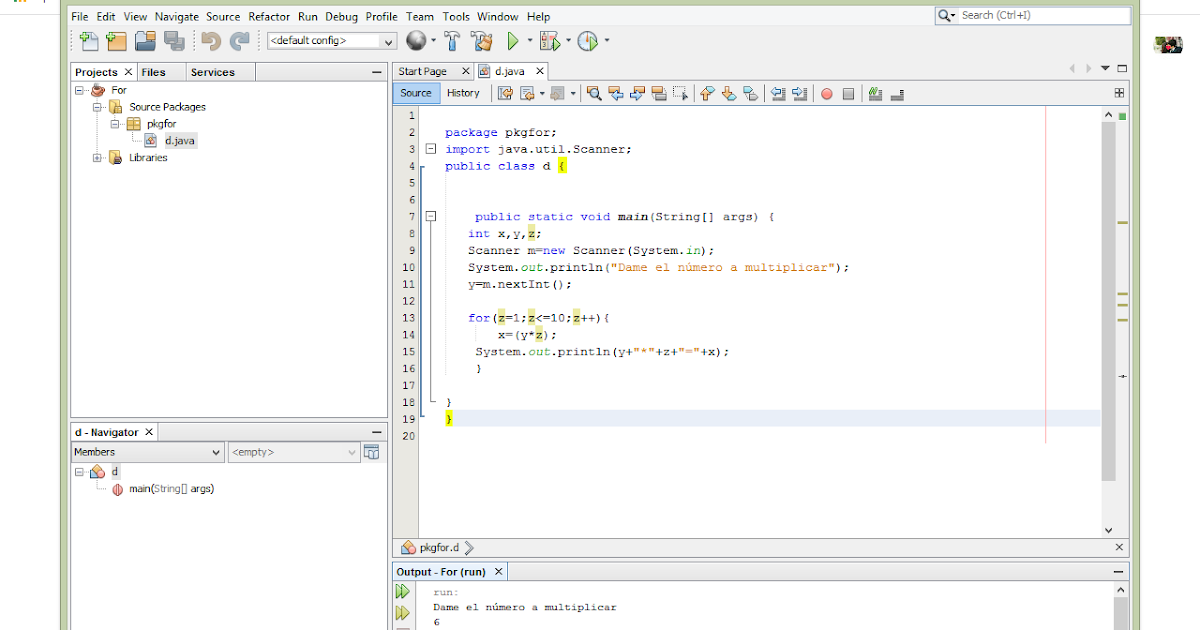Expand the Libraries node in Projects panel

(96, 157)
